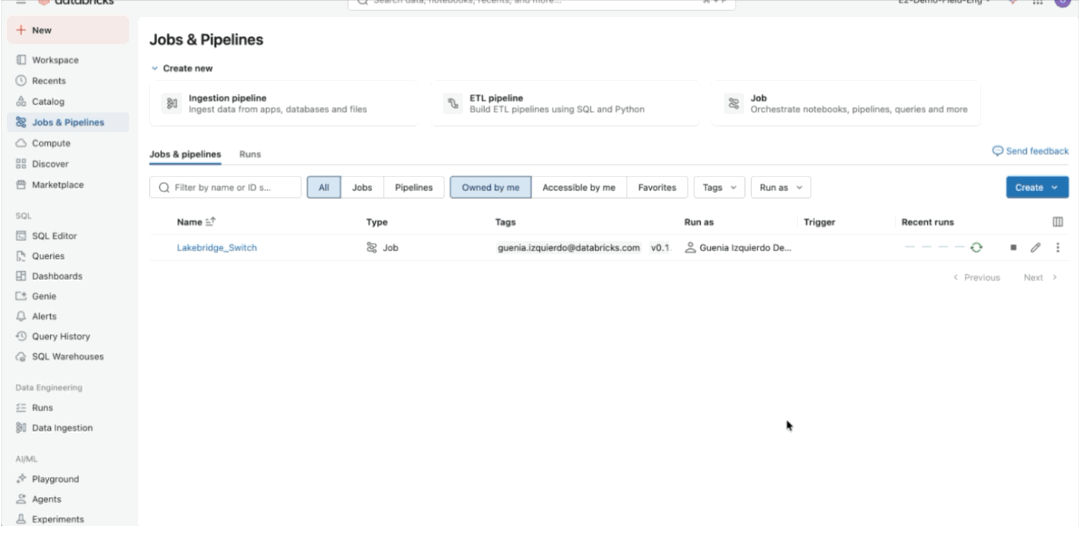
Task: Open Queries from the sidebar
Action: pyautogui.click(x=68, y=256)
